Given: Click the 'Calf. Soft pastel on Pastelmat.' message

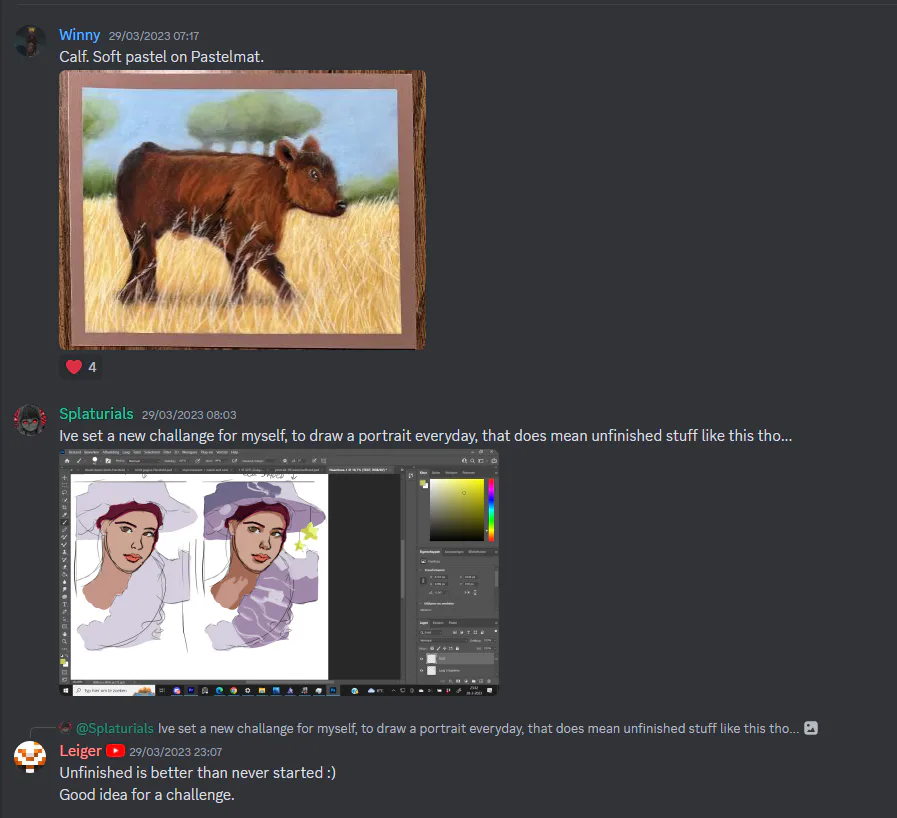Looking at the screenshot, I should coord(161,57).
